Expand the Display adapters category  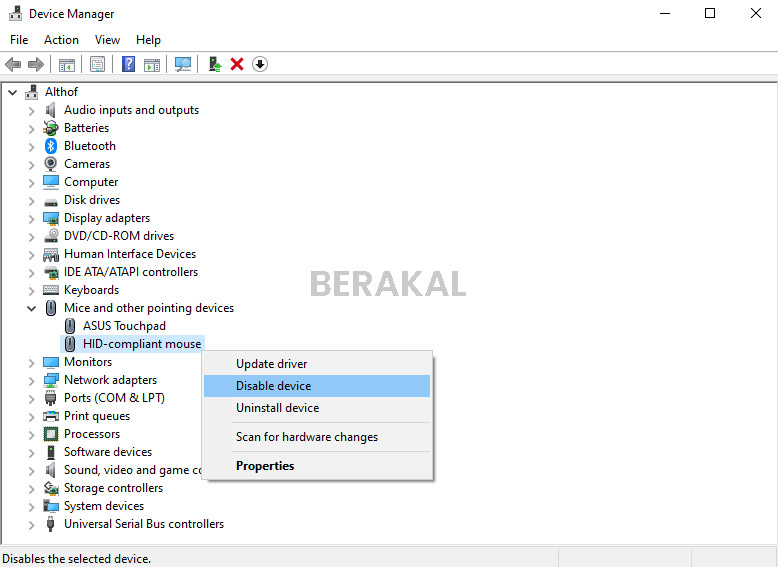[x=31, y=218]
